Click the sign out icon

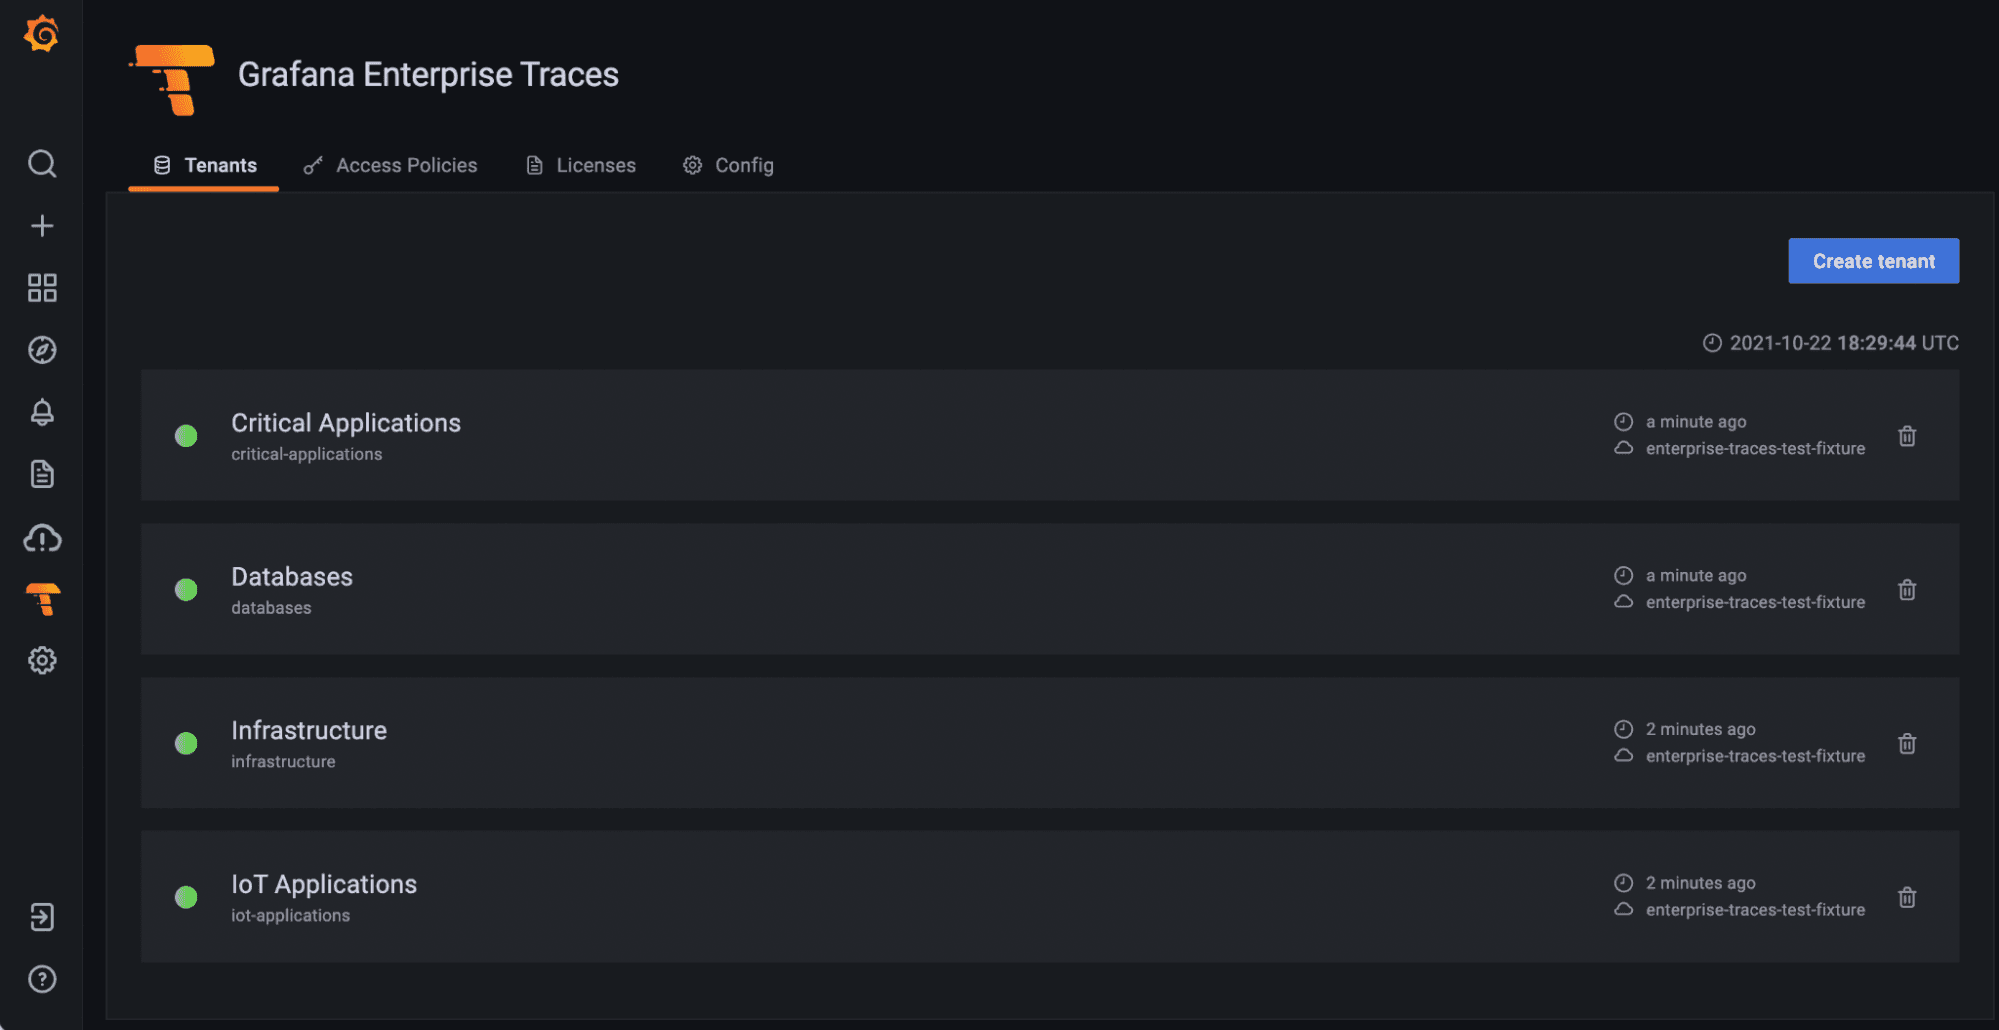(x=42, y=917)
